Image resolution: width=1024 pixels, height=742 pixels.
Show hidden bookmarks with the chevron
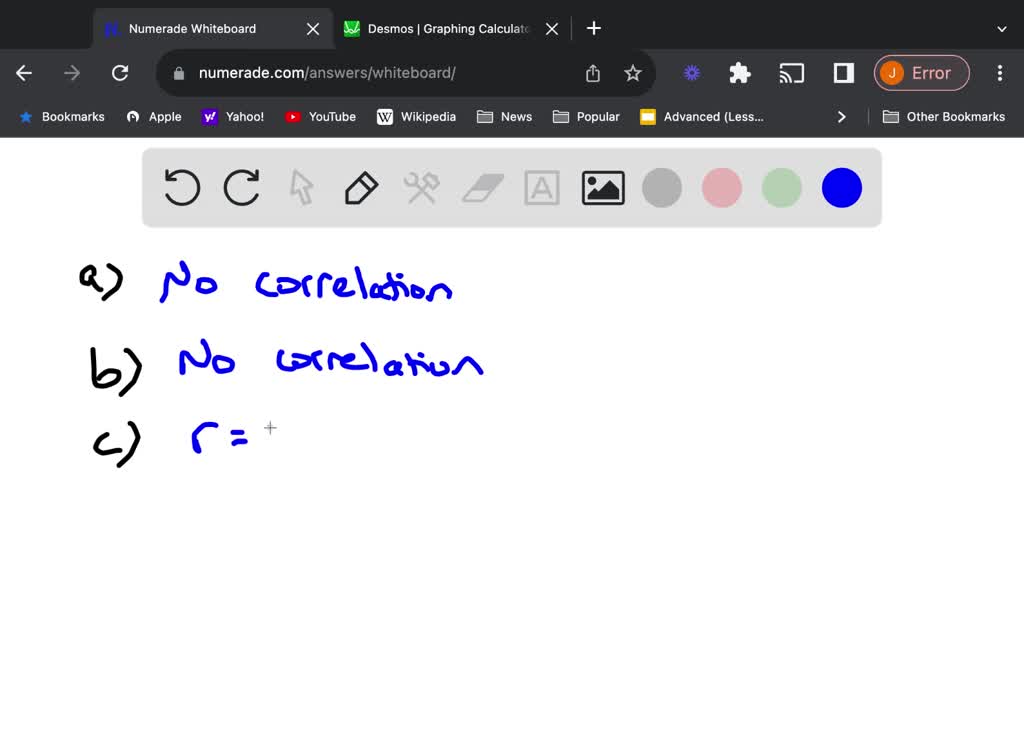tap(842, 117)
